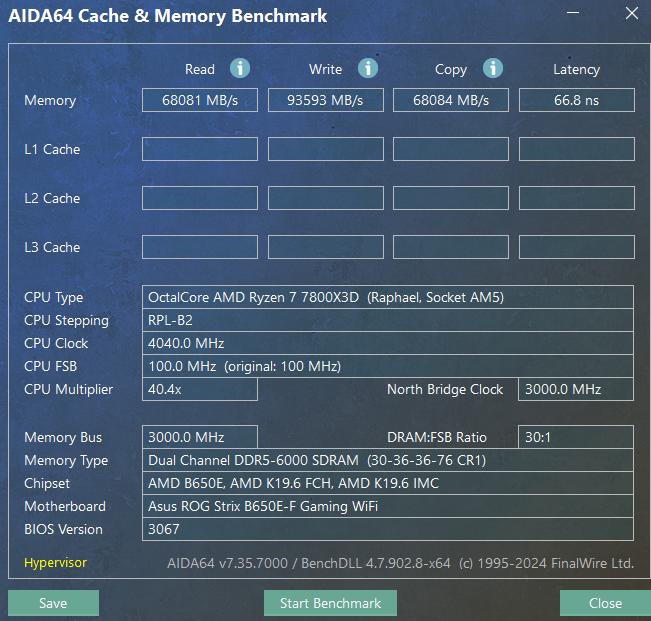This screenshot has height=621, width=651.
Task: Select the Memory Write result field
Action: pos(326,100)
